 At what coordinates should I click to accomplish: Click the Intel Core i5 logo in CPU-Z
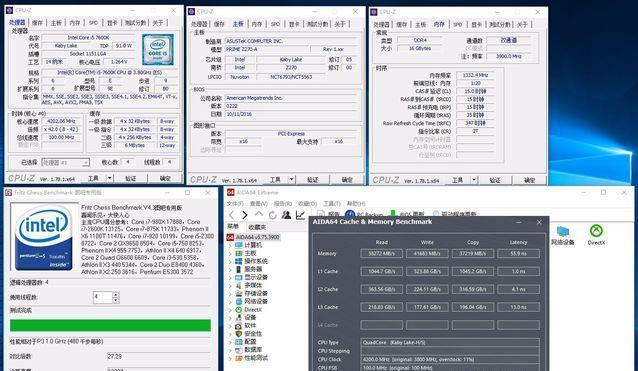[158, 49]
